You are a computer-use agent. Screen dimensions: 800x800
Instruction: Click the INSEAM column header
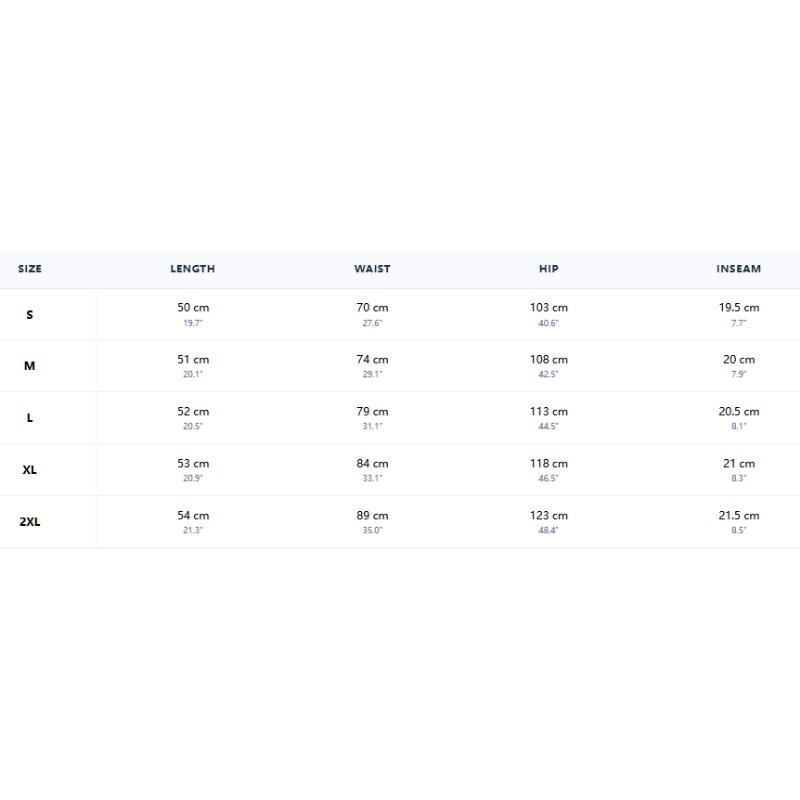pyautogui.click(x=738, y=269)
